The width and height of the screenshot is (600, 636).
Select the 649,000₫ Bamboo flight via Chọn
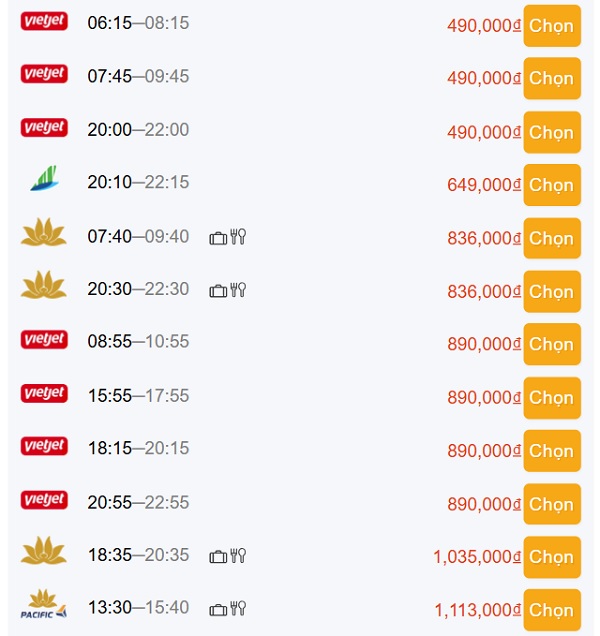pos(551,185)
